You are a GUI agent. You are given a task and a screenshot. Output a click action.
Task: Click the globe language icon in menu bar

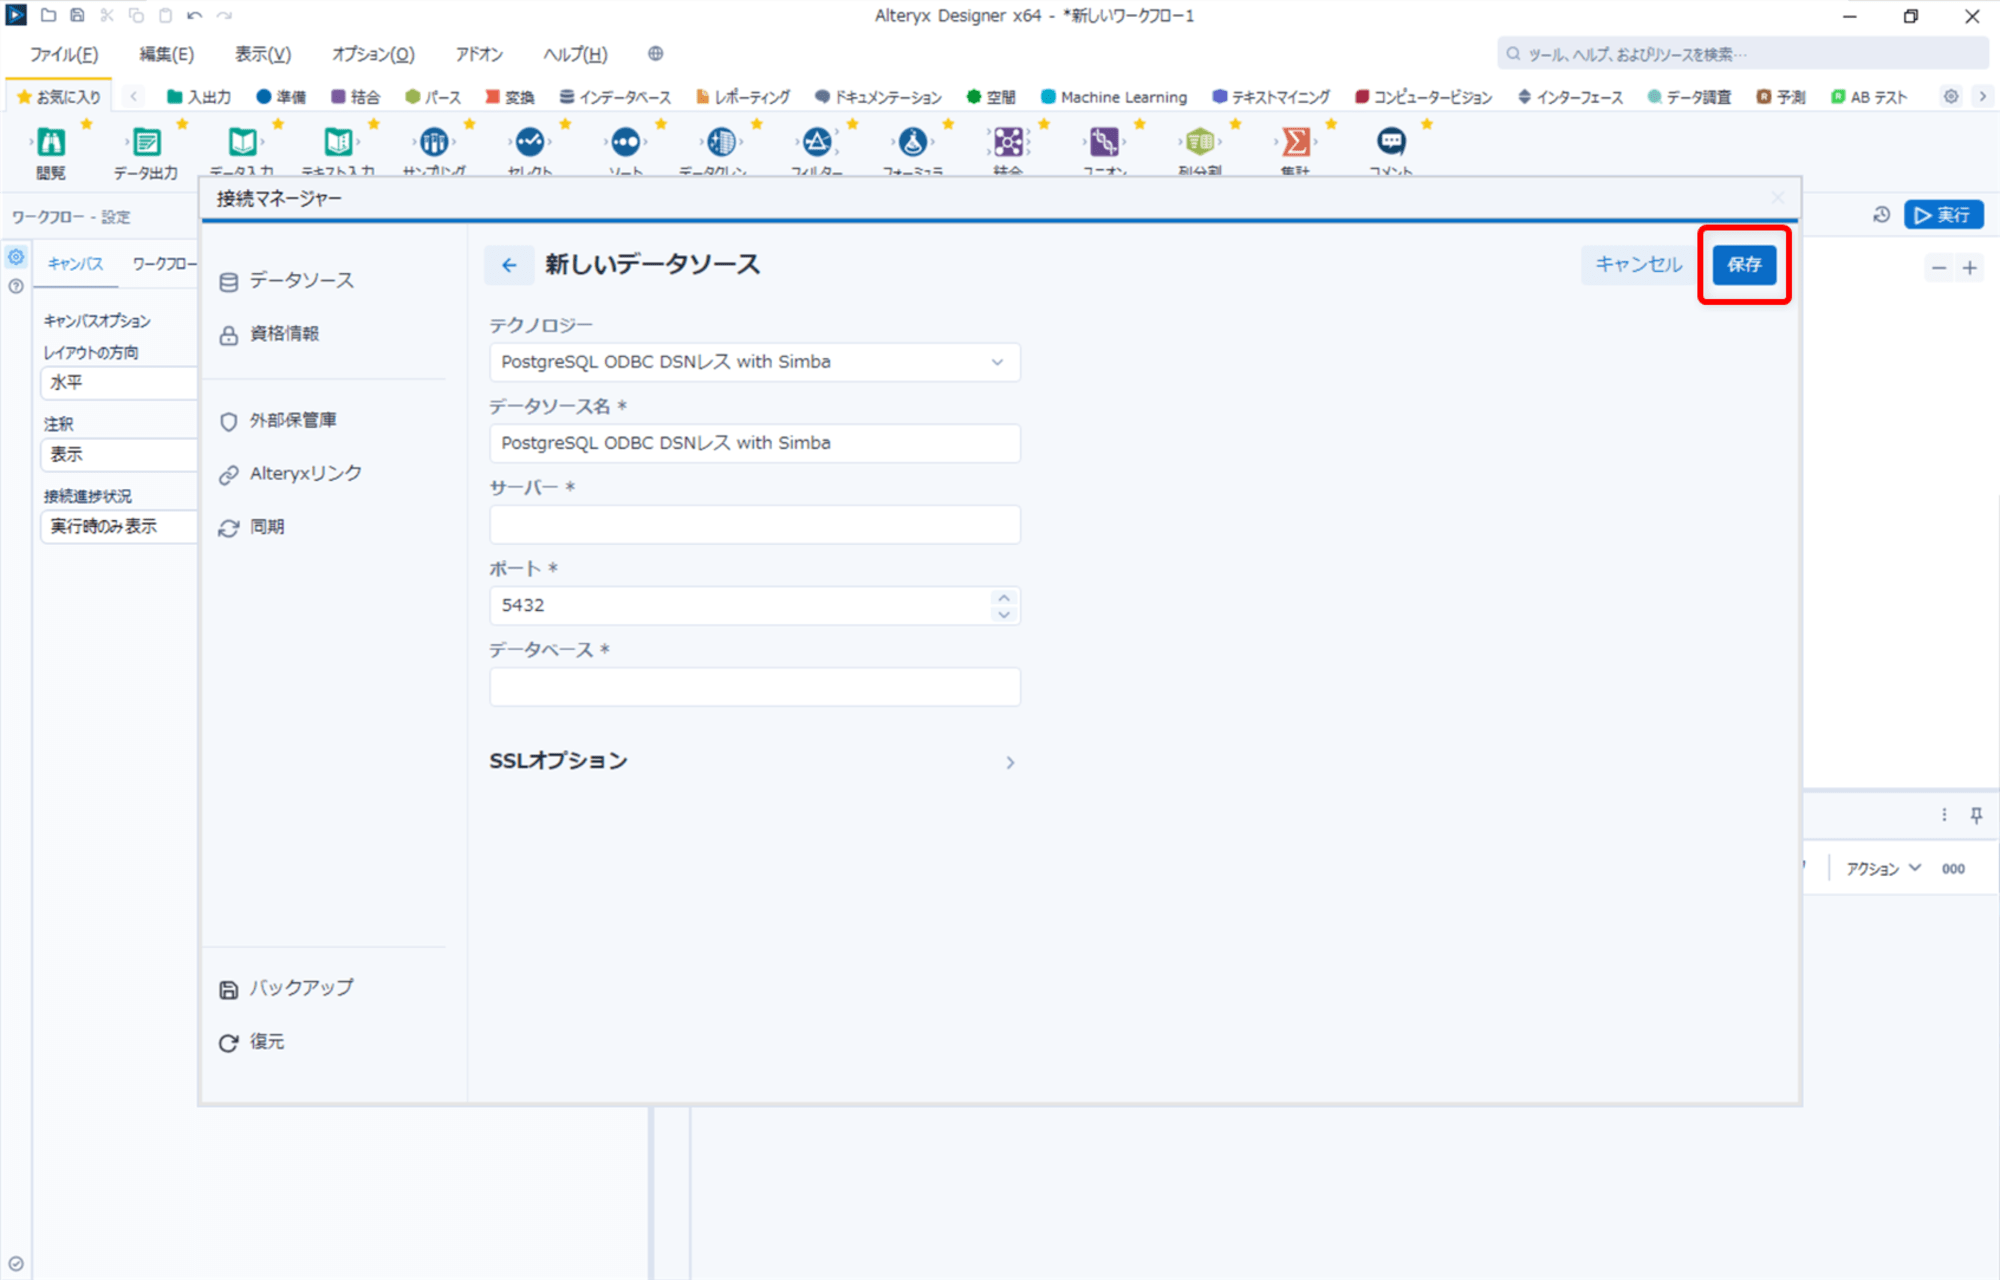point(656,53)
